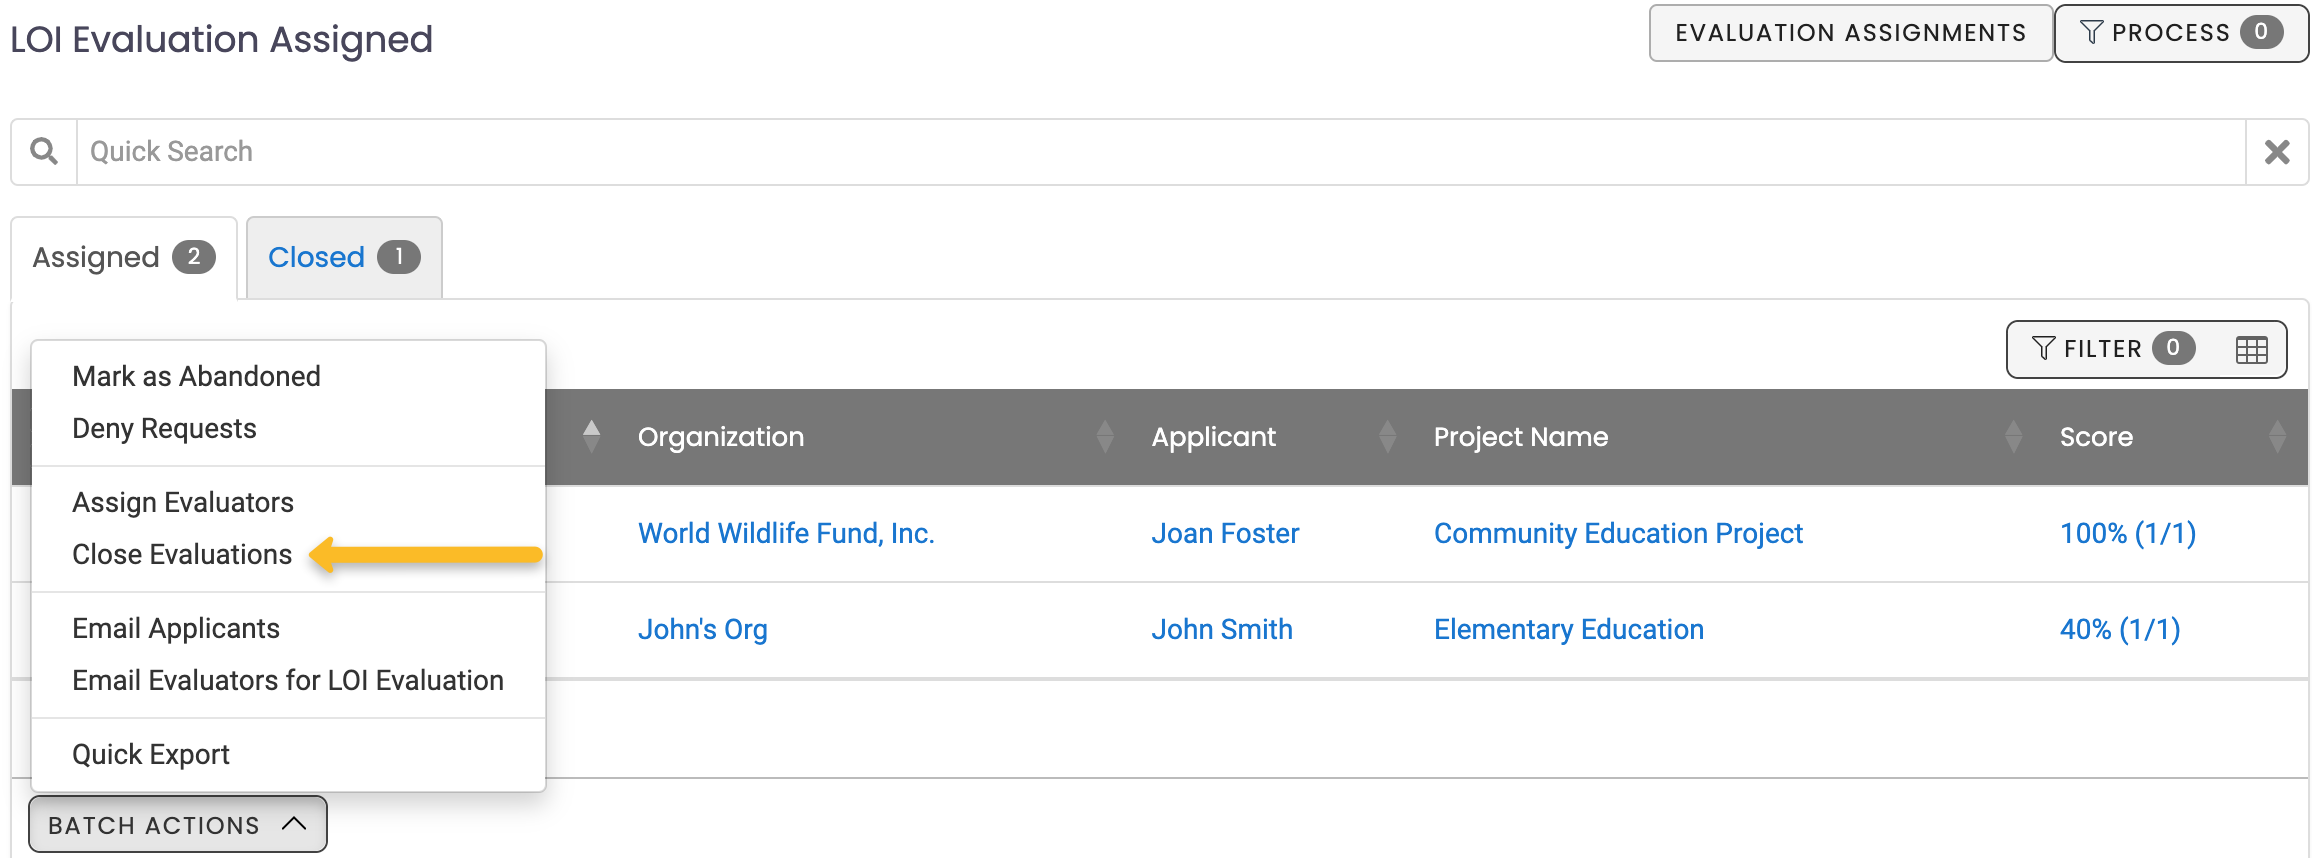This screenshot has height=858, width=2312.
Task: Select Mark as Abandoned menu item
Action: pyautogui.click(x=196, y=376)
